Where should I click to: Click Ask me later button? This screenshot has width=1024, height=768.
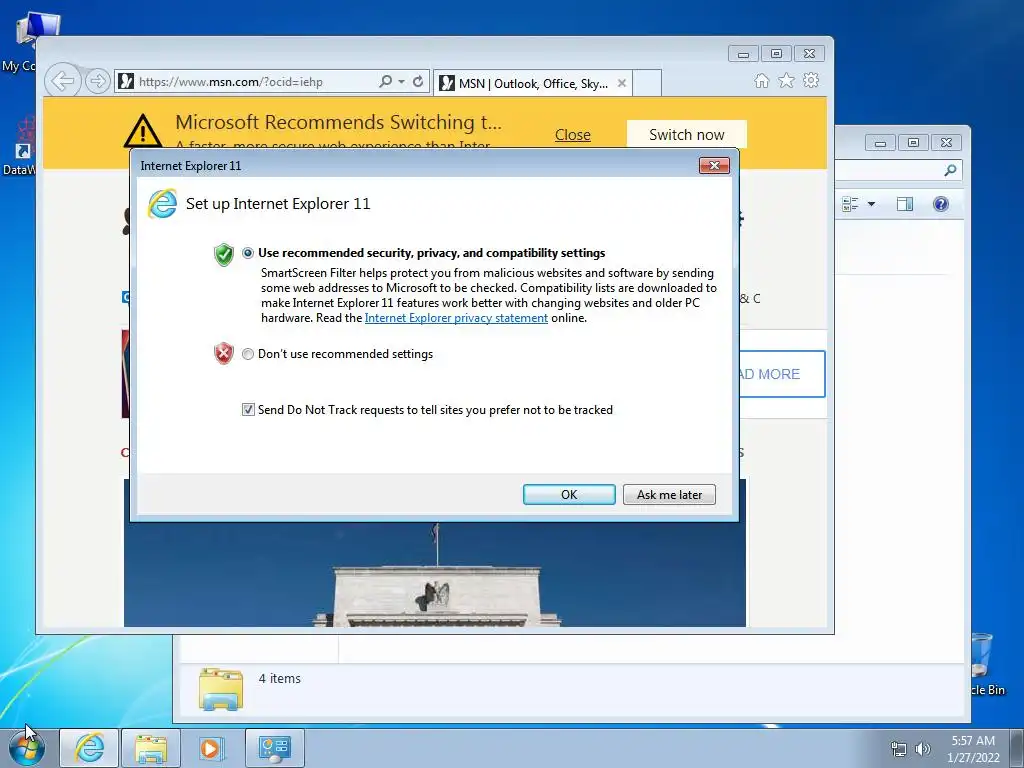point(669,494)
